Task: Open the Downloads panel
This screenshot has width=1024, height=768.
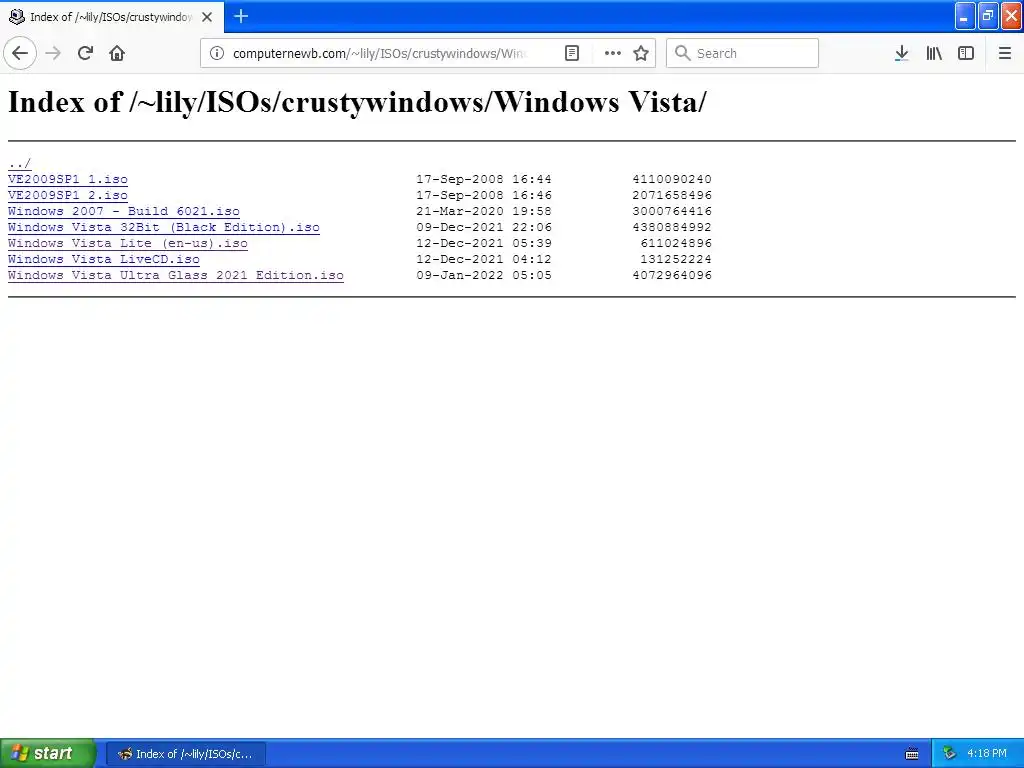Action: [x=902, y=53]
